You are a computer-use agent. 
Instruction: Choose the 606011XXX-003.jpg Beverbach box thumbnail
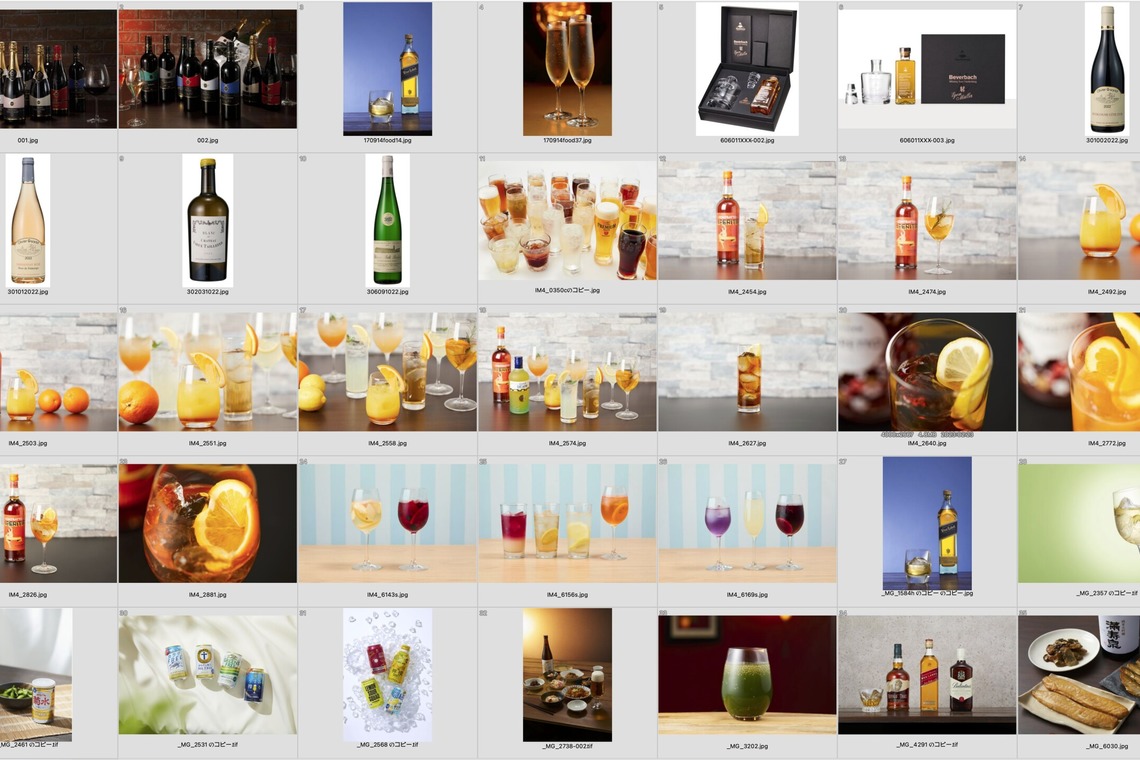(927, 68)
